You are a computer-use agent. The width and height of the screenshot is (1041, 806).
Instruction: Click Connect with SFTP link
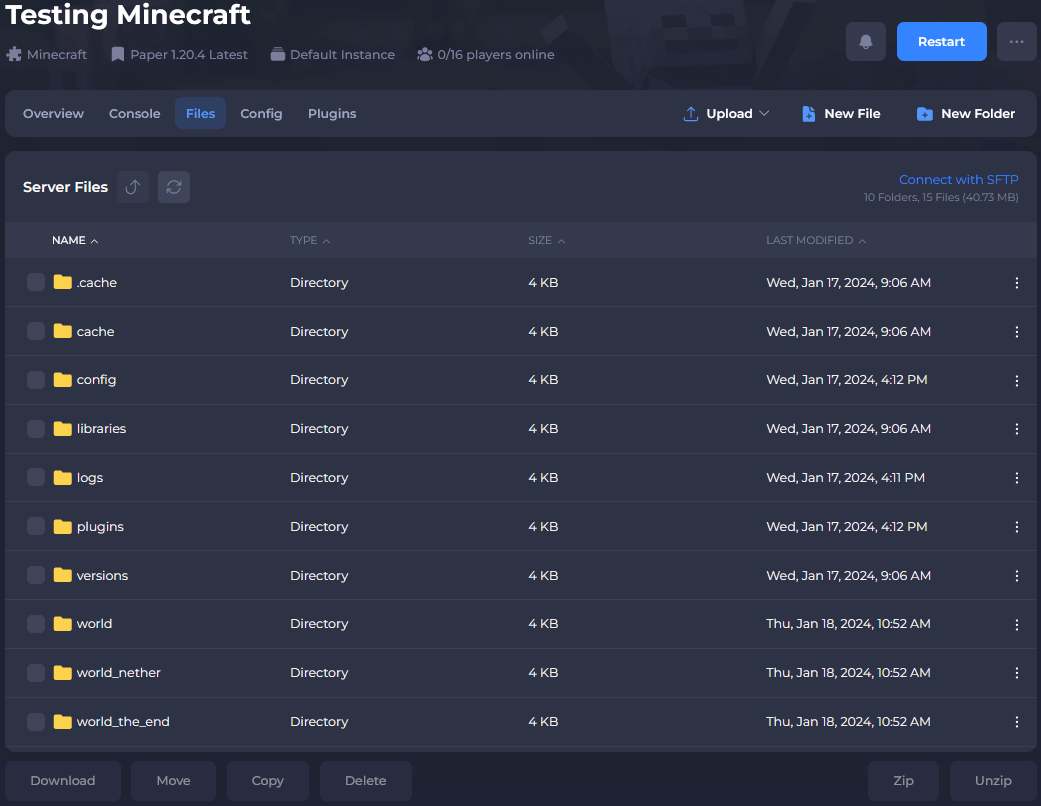click(958, 180)
